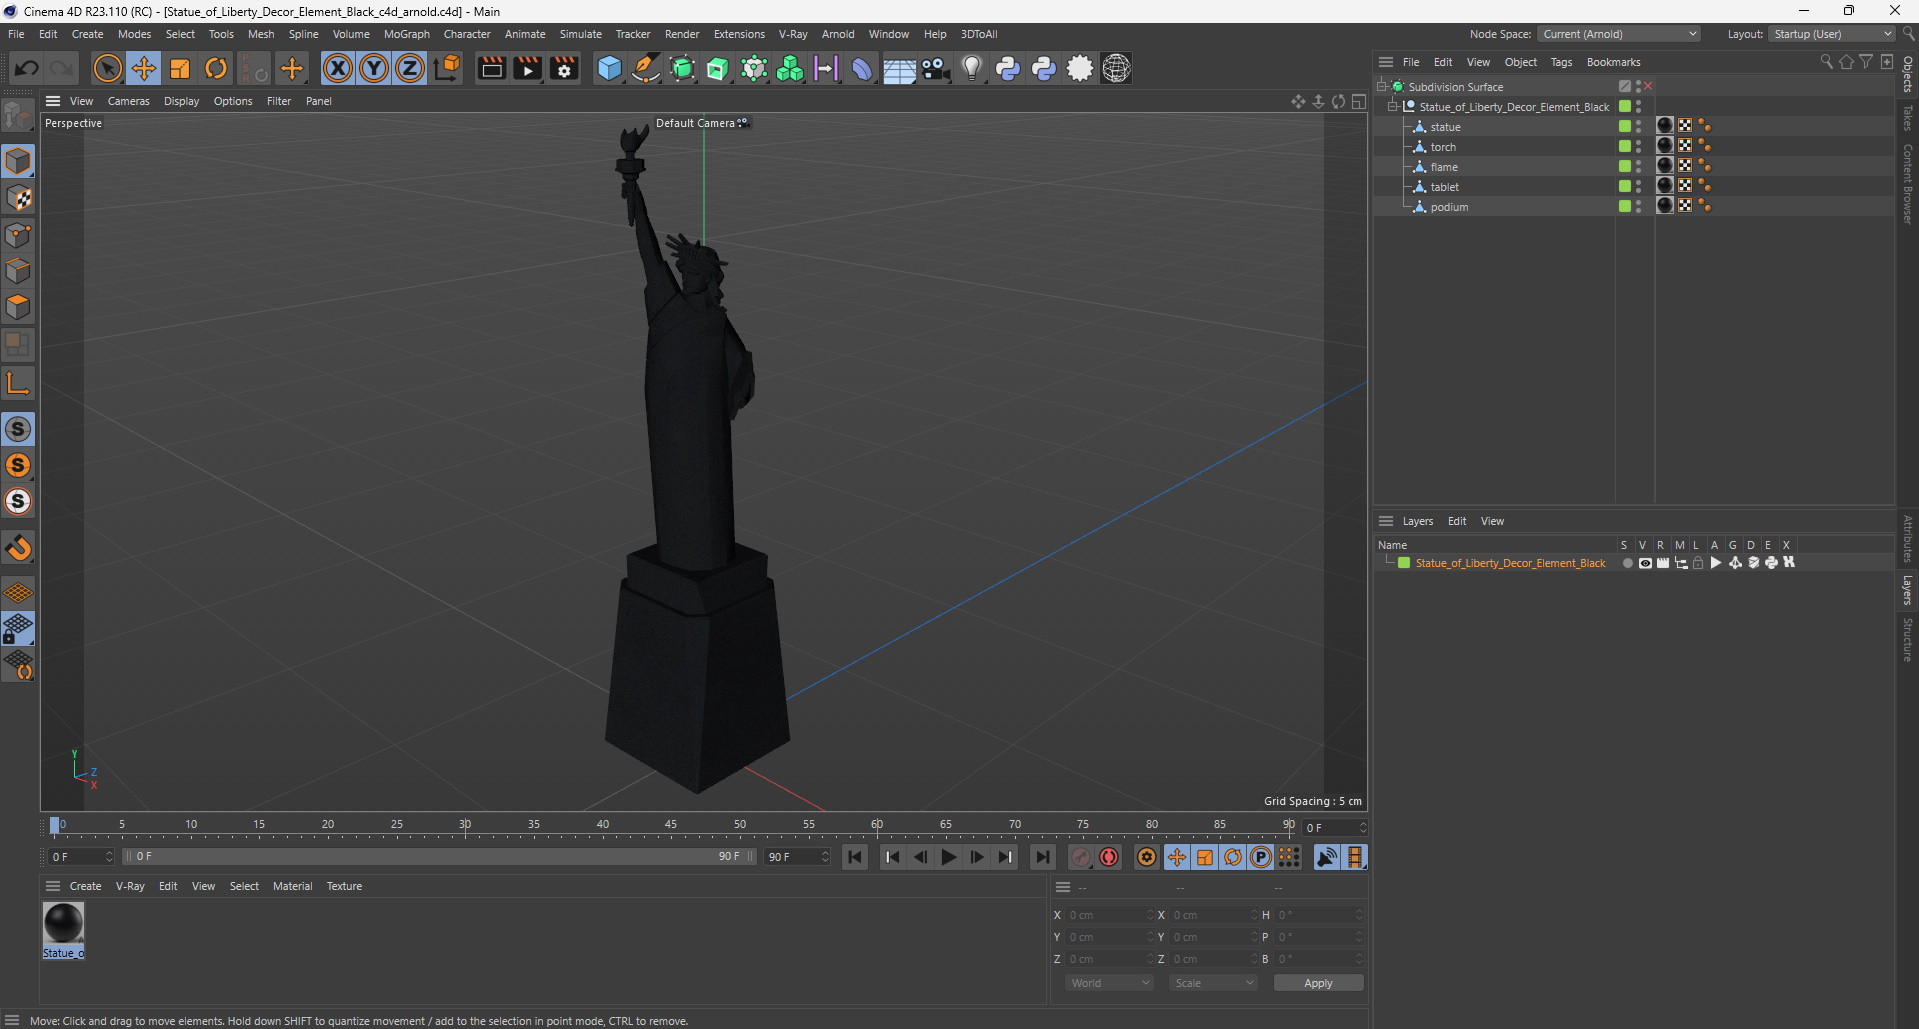Switch to Texture mode checkered cube

18,198
